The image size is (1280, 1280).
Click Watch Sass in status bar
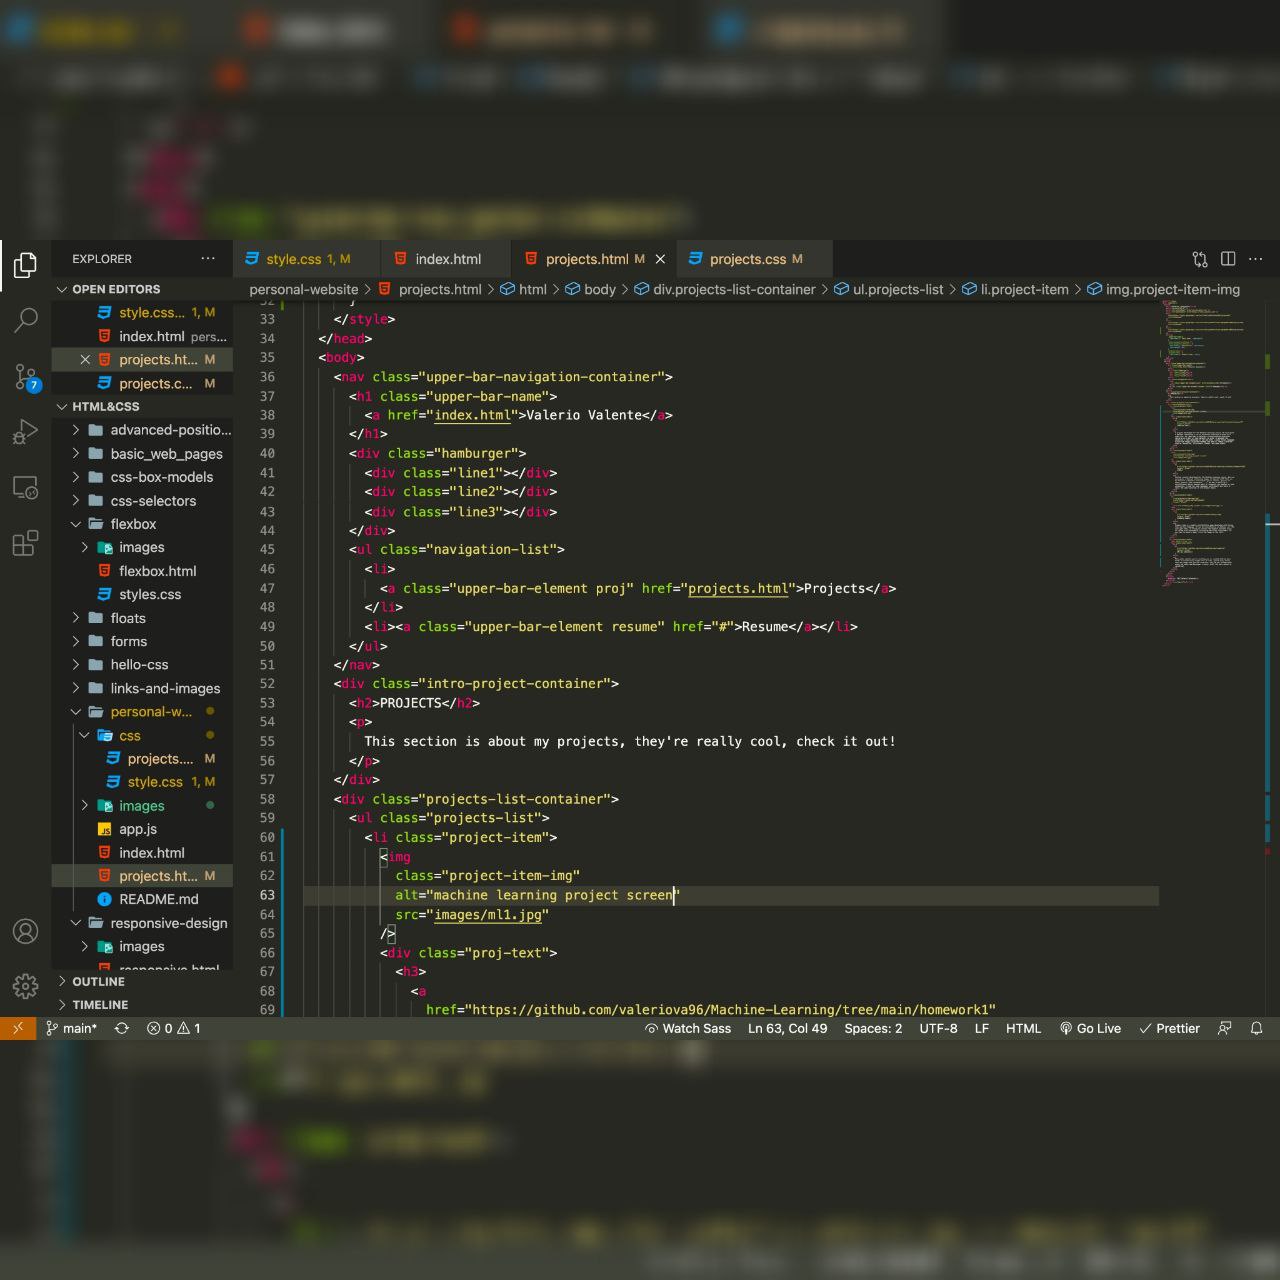688,1028
